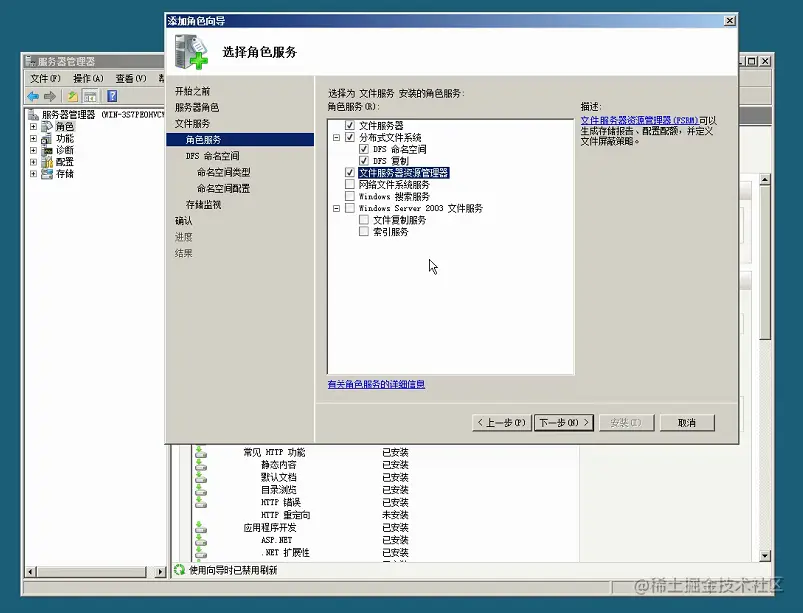
Task: Click the vertical scrollbar down arrow in Server Manager
Action: coord(765,556)
